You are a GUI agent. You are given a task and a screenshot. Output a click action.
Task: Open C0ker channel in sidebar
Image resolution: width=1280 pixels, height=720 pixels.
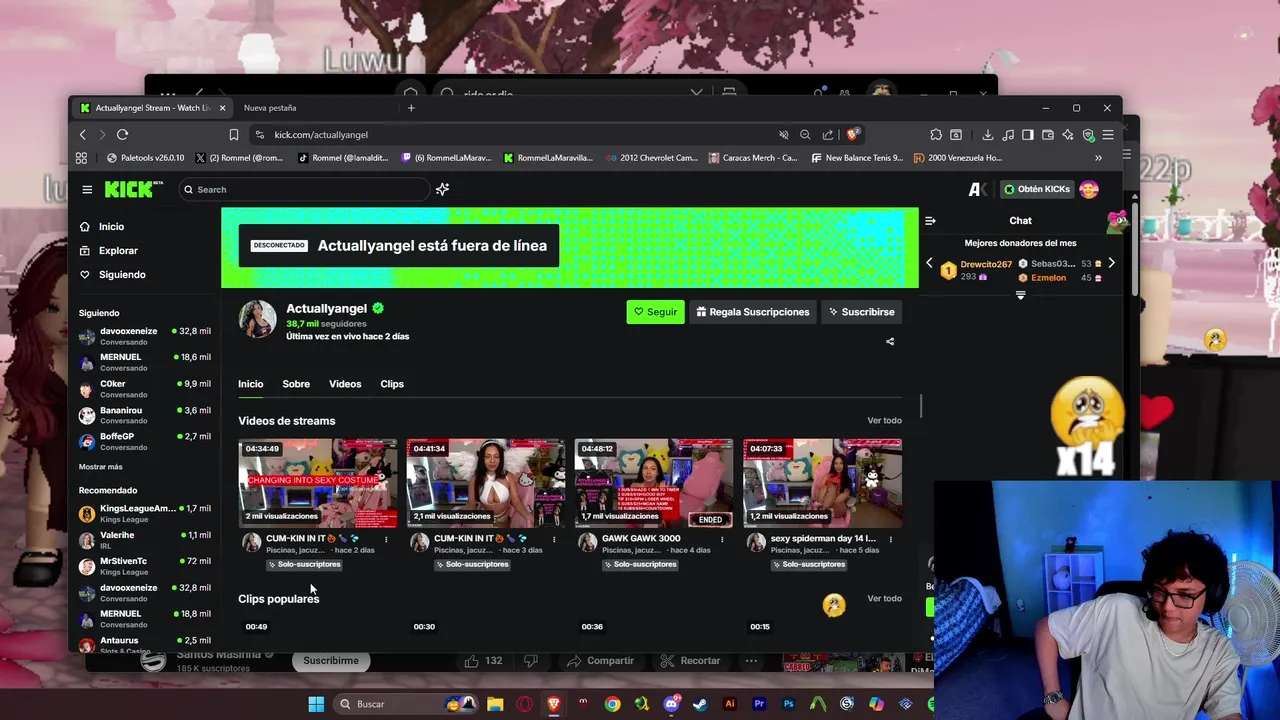click(x=145, y=389)
